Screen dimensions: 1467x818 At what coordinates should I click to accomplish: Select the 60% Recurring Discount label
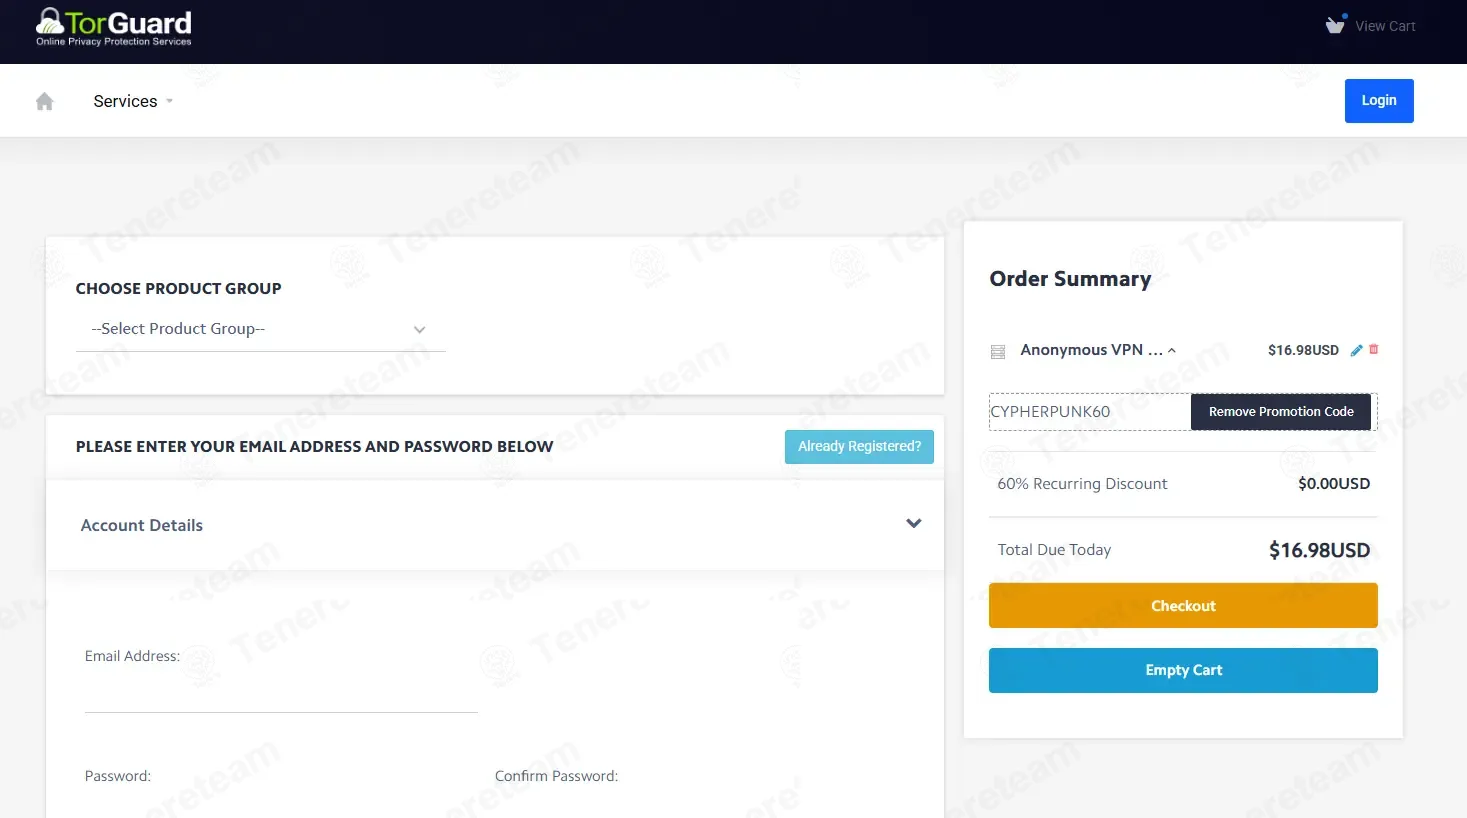[x=1082, y=484]
